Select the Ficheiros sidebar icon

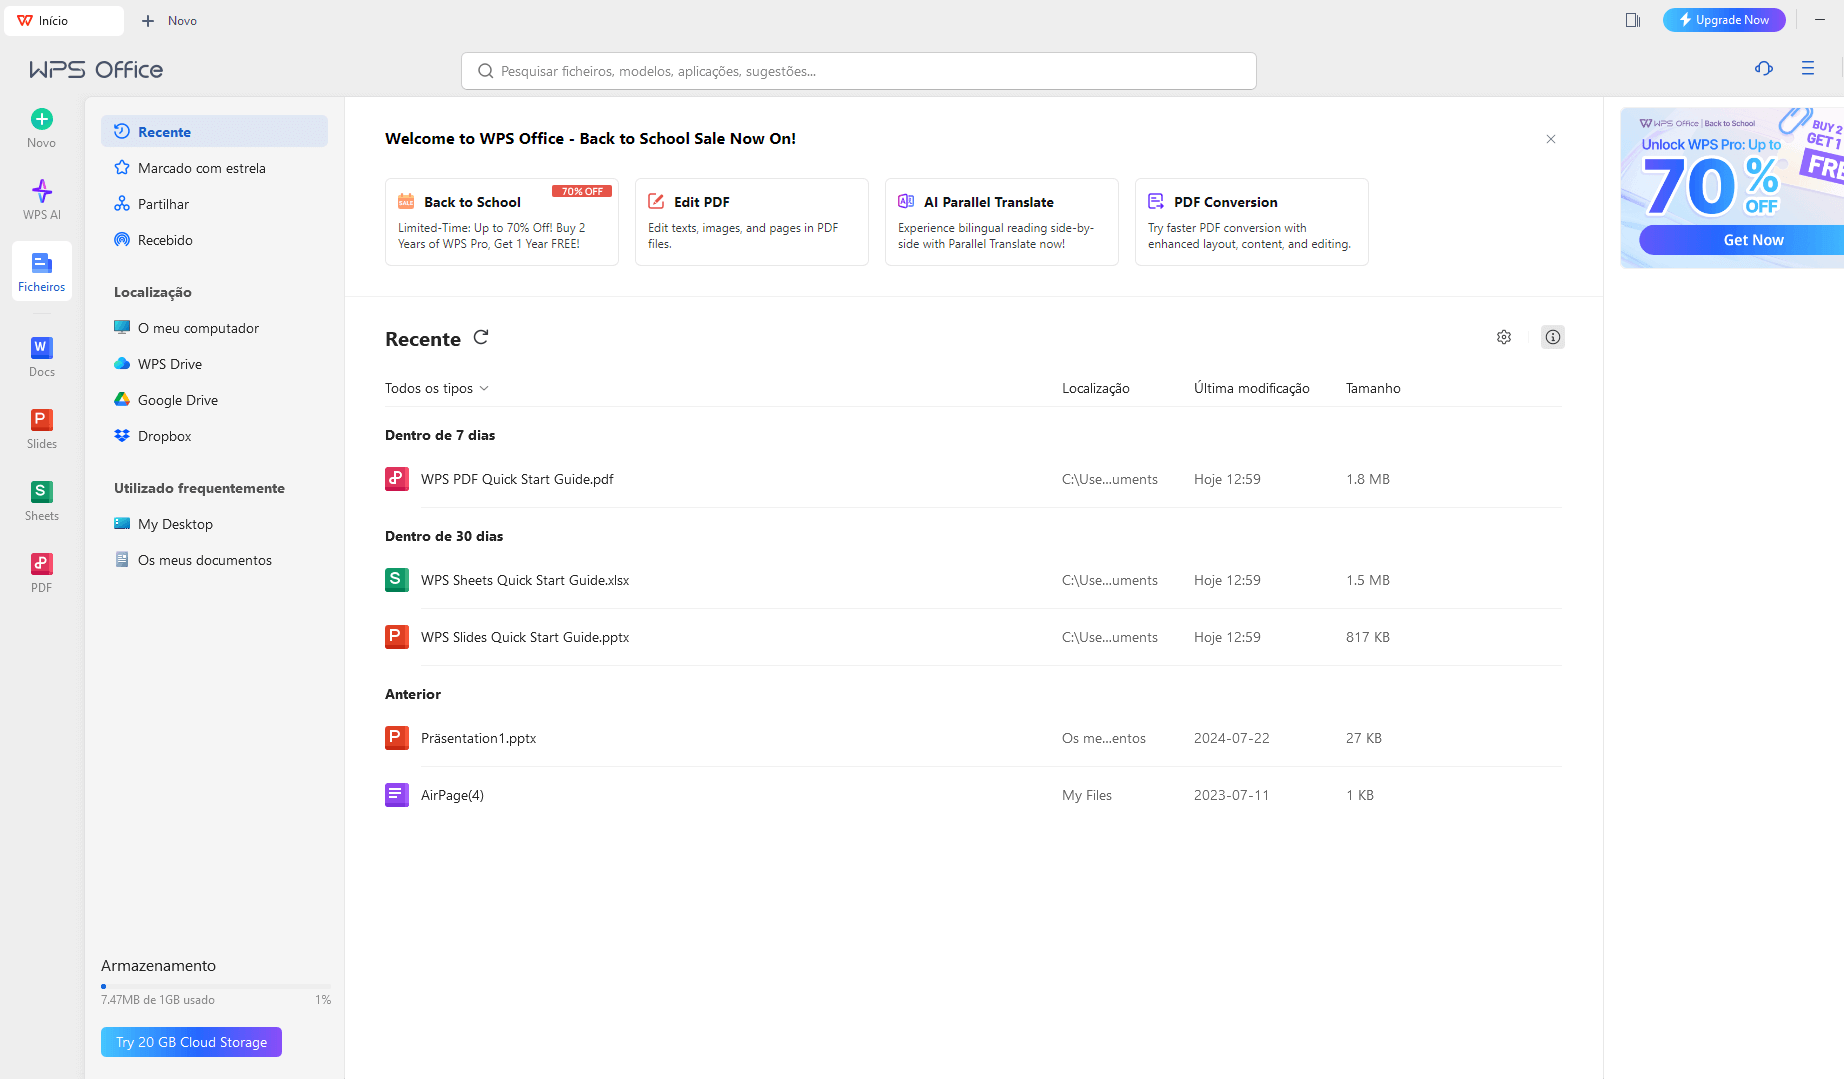pos(42,271)
